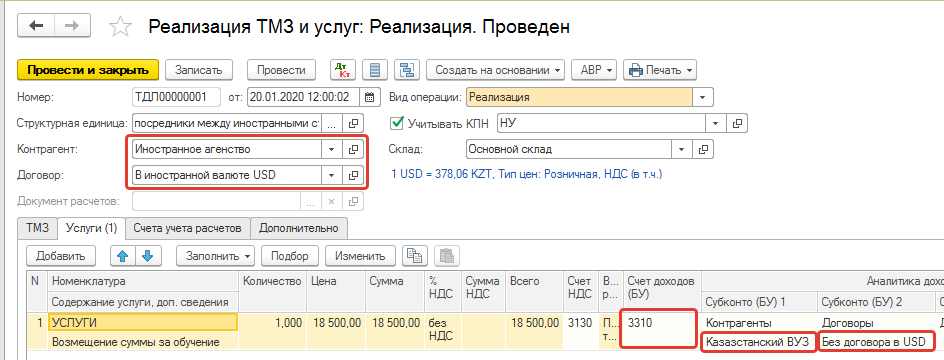Open the Создать на основании menu

(x=495, y=70)
